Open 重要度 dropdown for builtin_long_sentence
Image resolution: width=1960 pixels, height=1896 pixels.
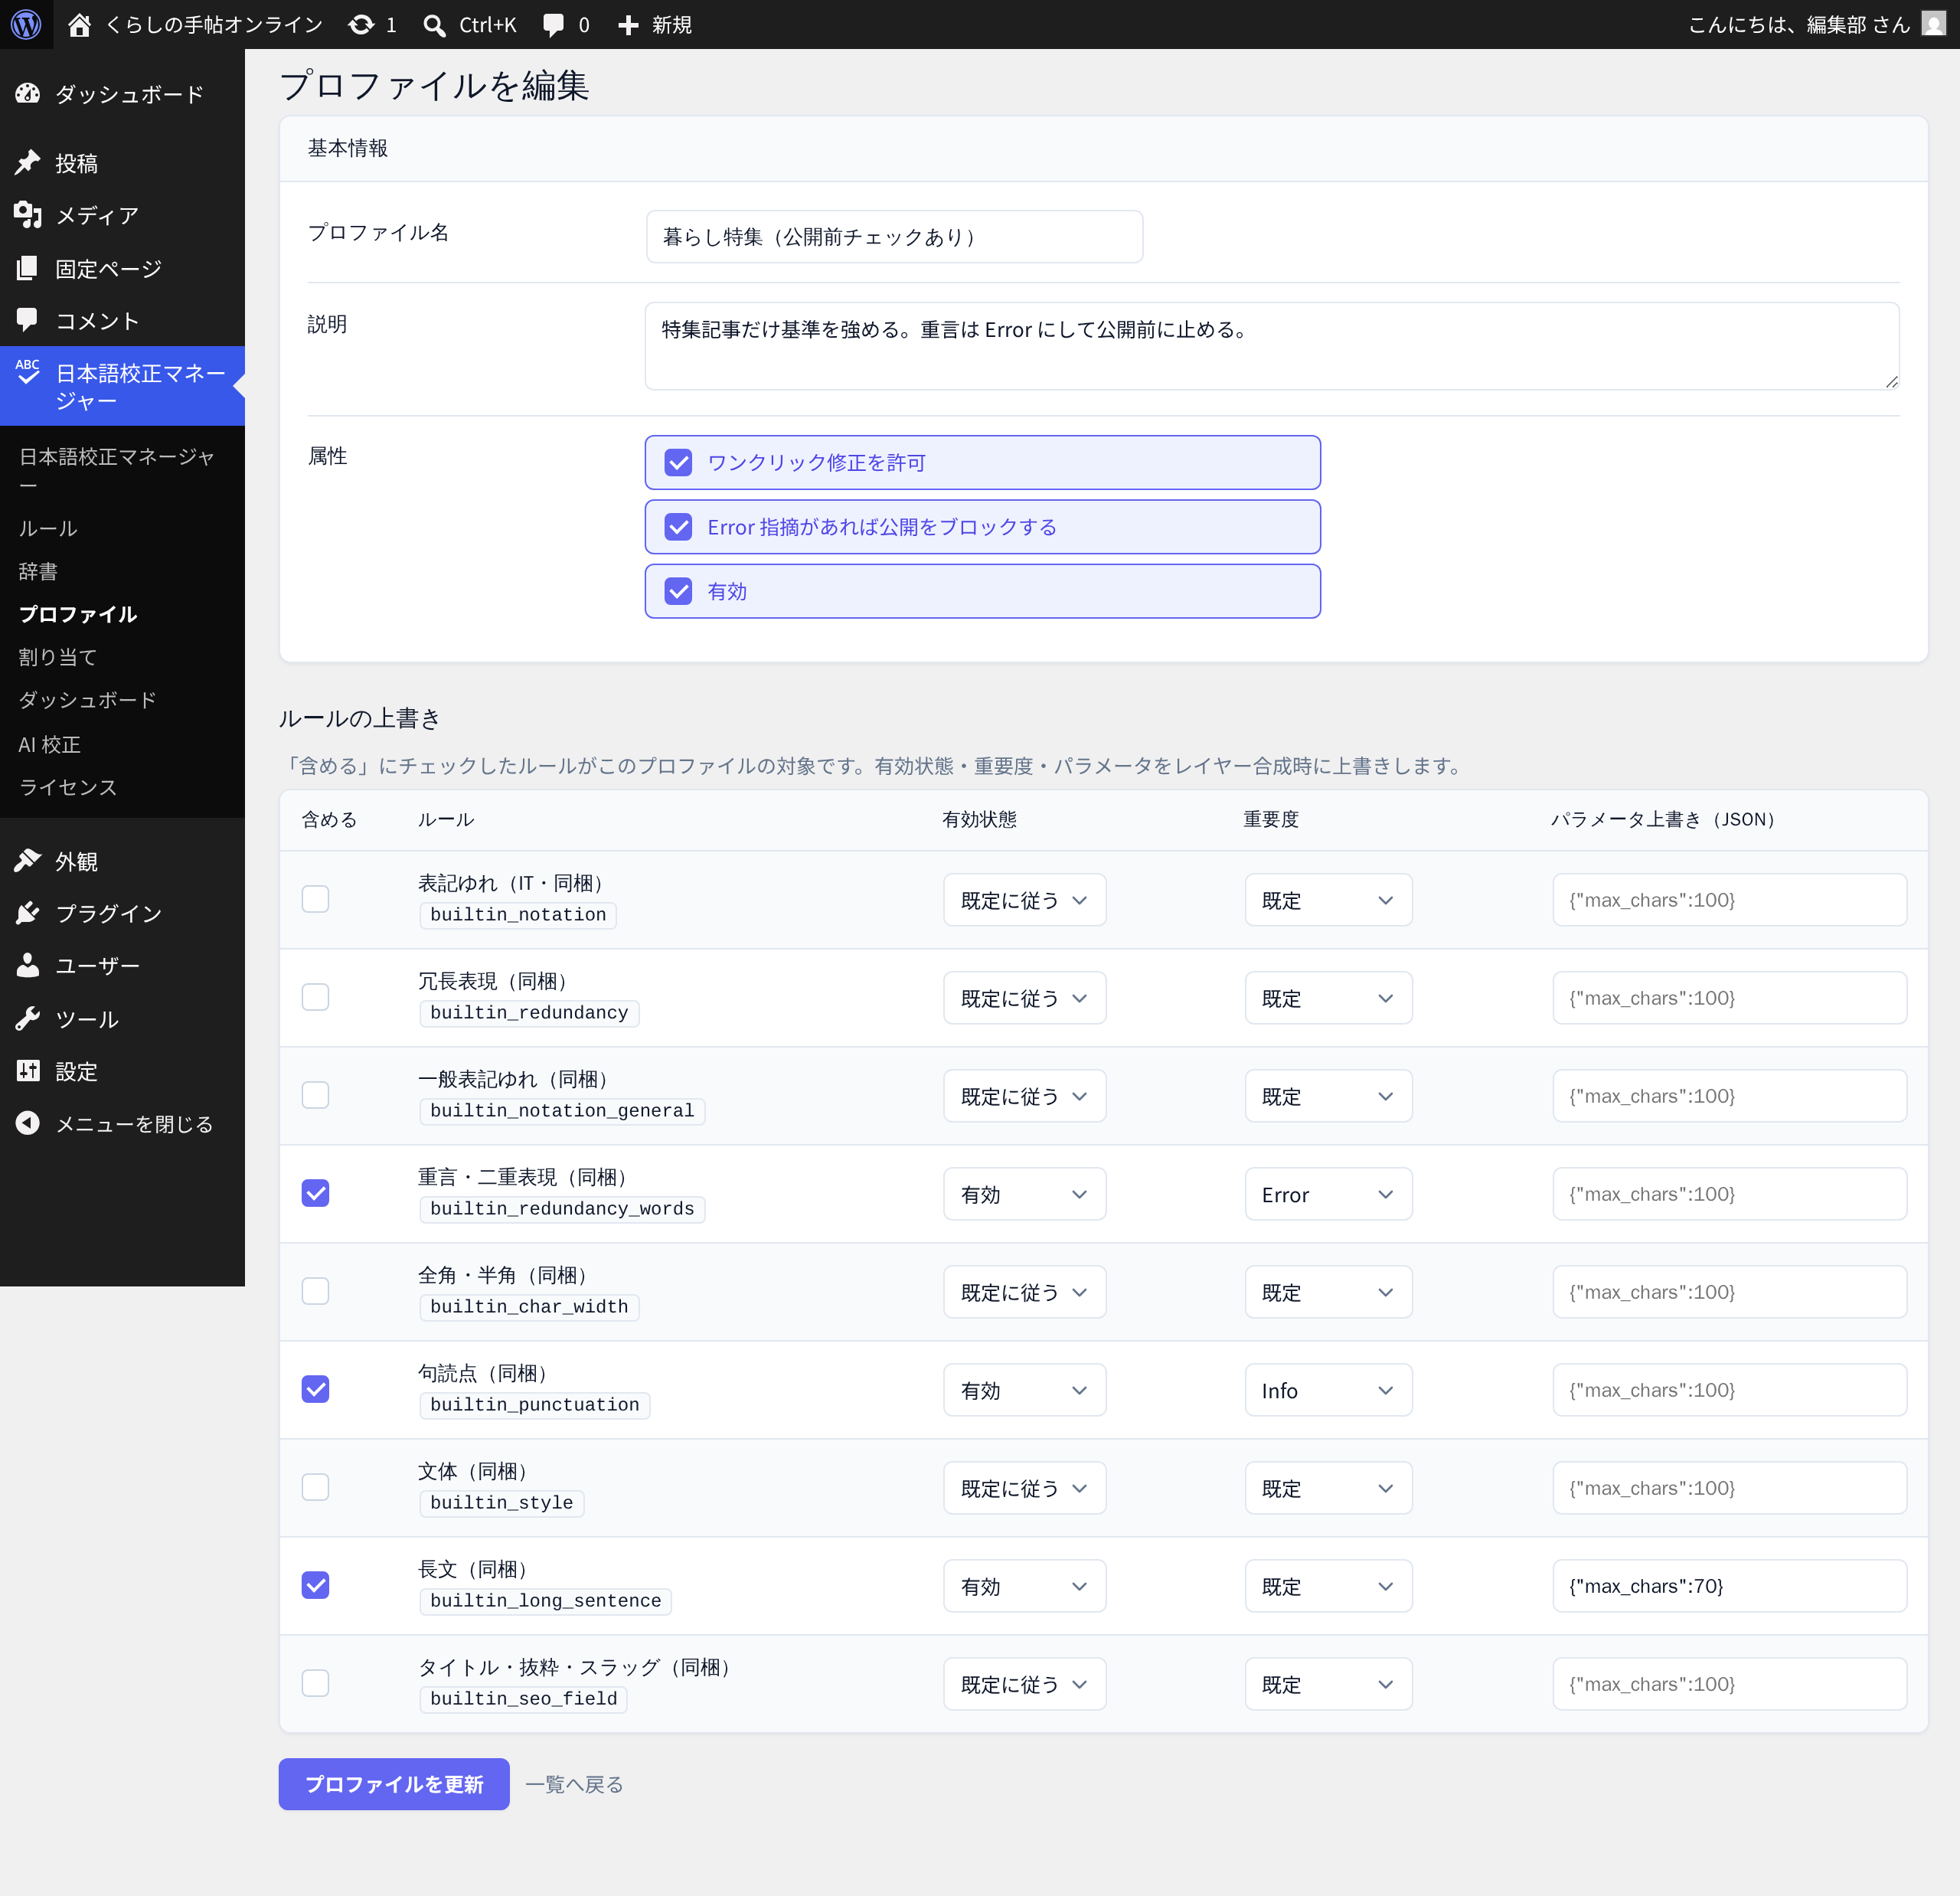(x=1328, y=1586)
